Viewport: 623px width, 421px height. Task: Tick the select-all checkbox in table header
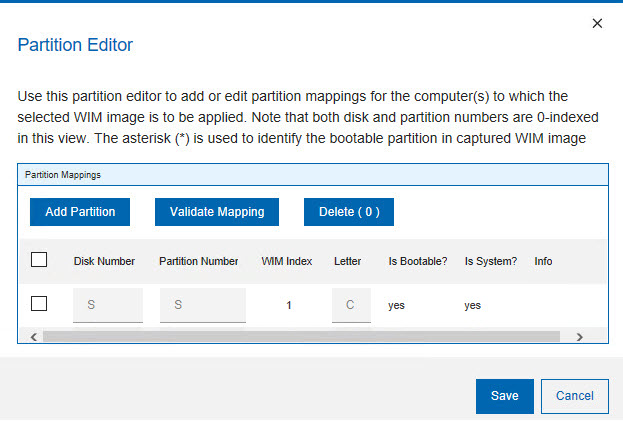coord(40,260)
